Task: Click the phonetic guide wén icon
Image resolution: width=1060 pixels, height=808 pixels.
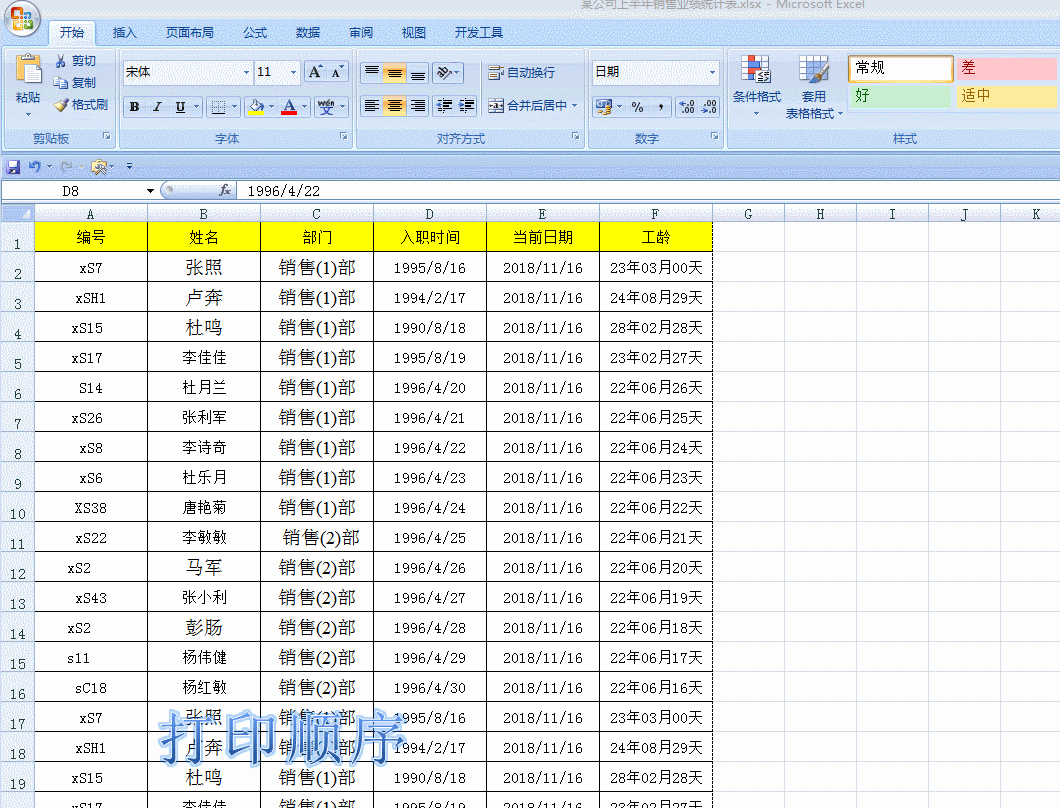Action: tap(326, 107)
